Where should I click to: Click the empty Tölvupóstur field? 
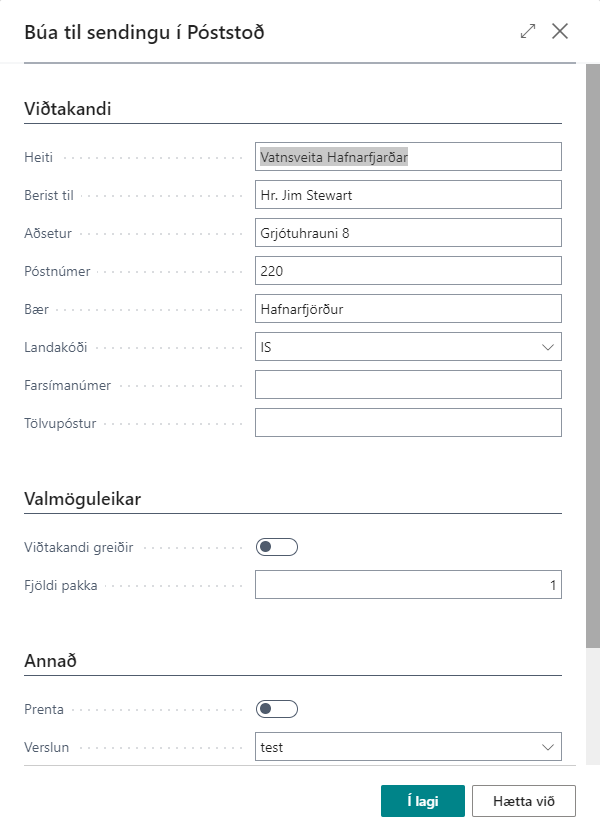[408, 423]
